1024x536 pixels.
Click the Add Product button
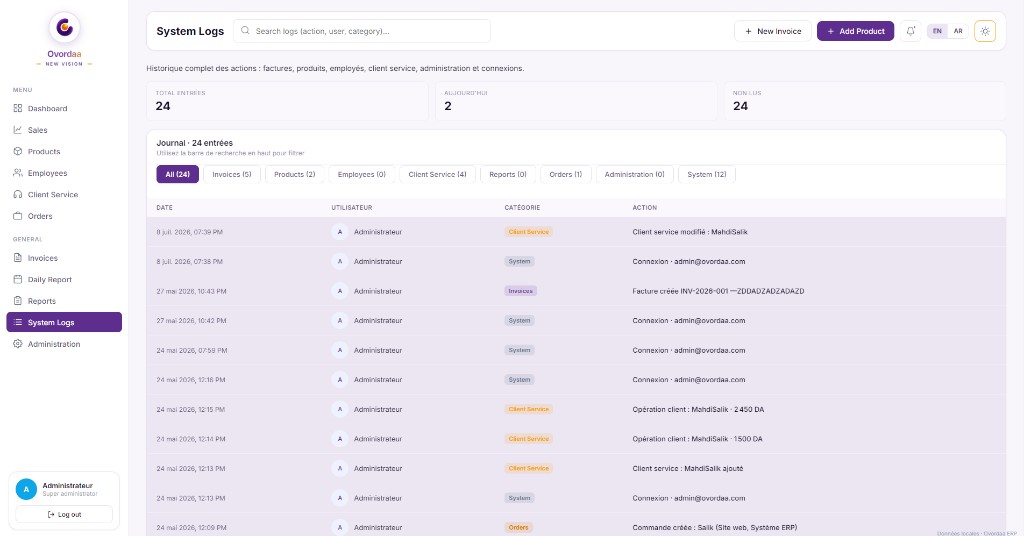tap(856, 31)
